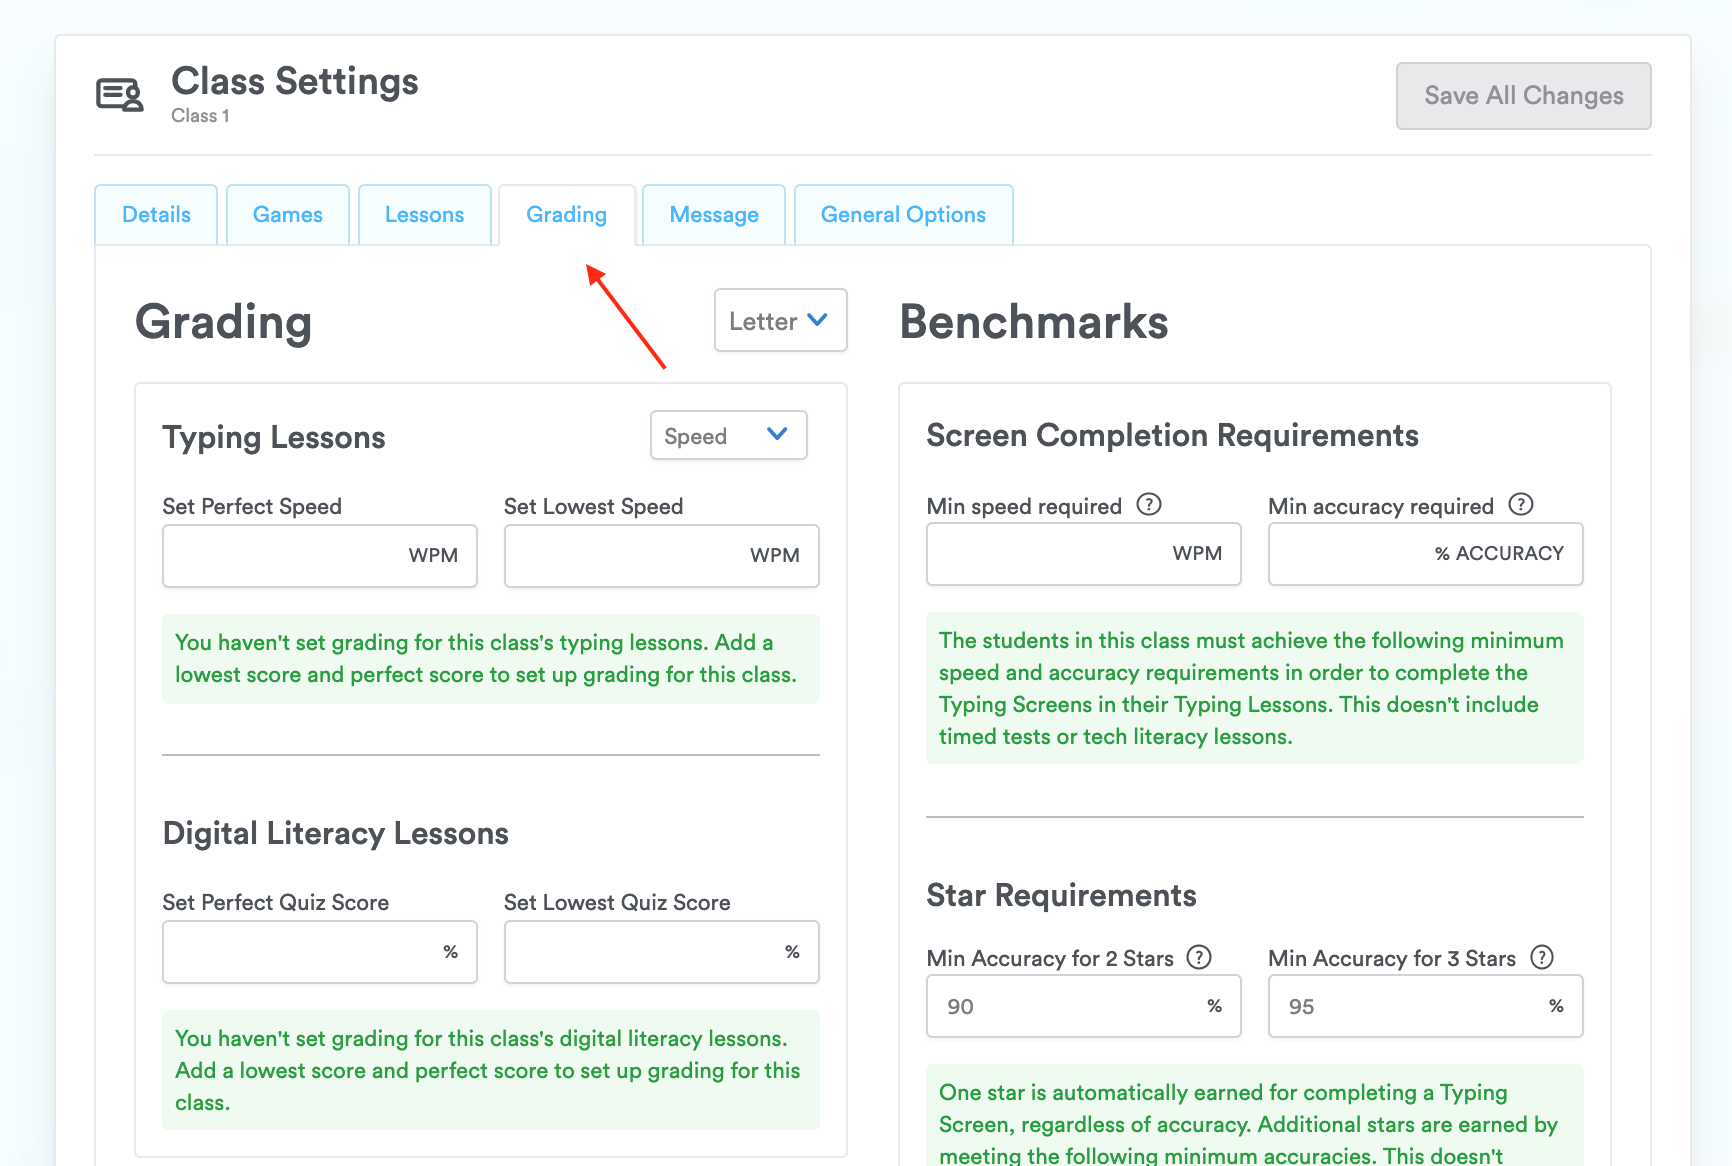Switch to the Games tab

click(287, 214)
